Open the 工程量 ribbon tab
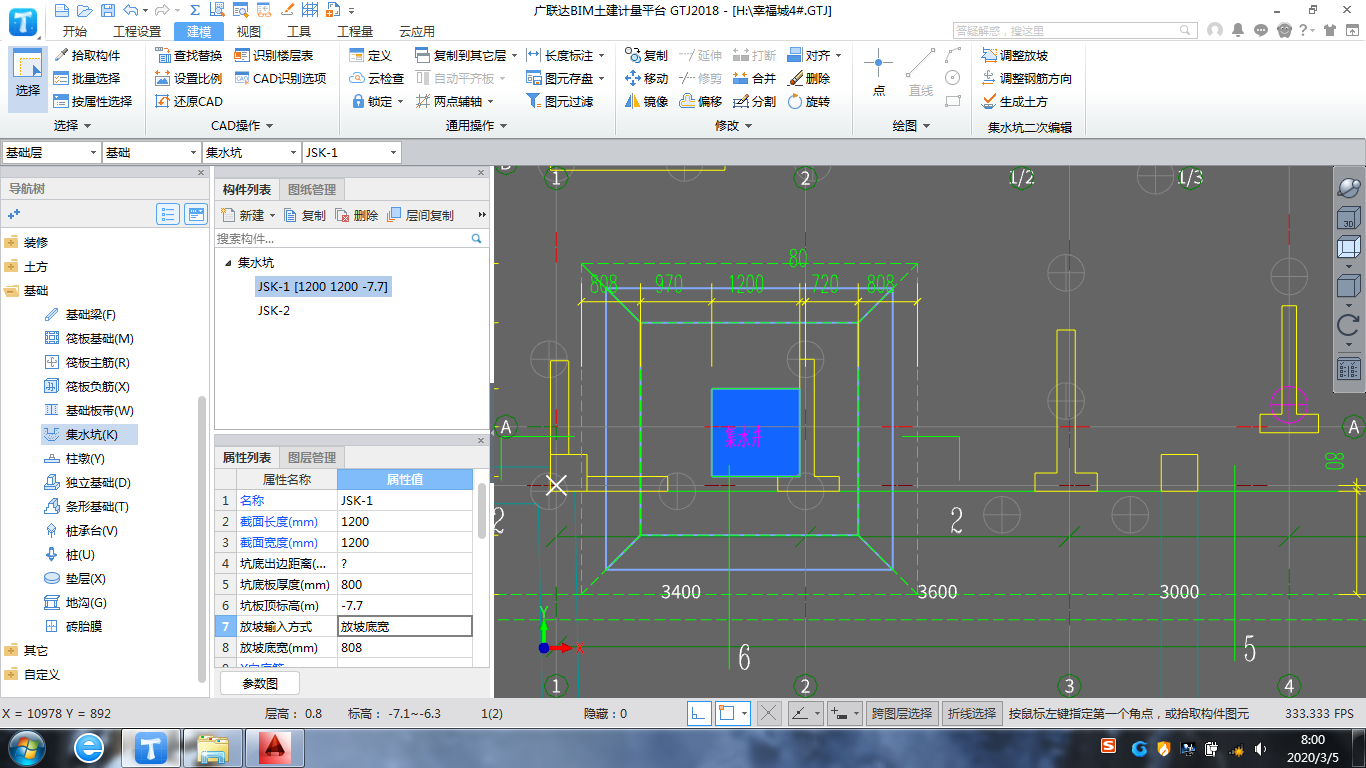 (x=355, y=31)
